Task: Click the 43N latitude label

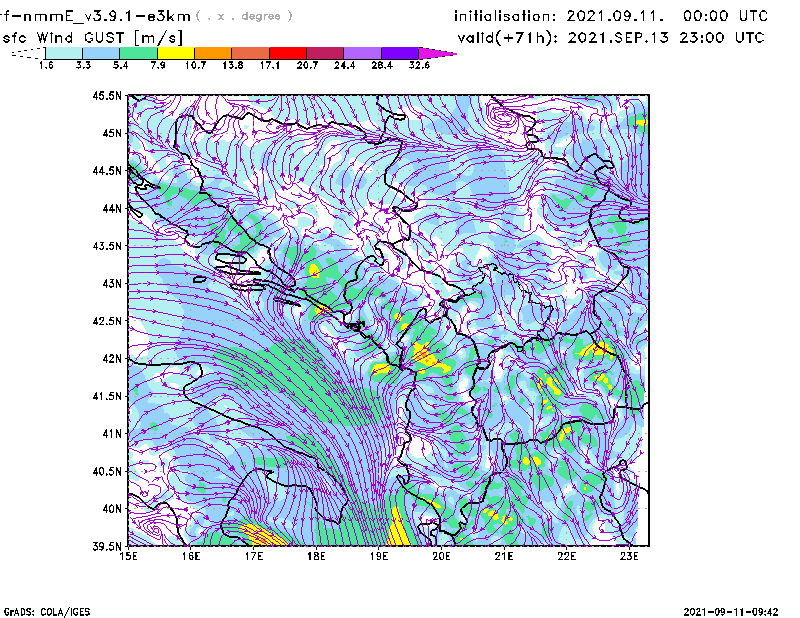Action: tap(112, 283)
